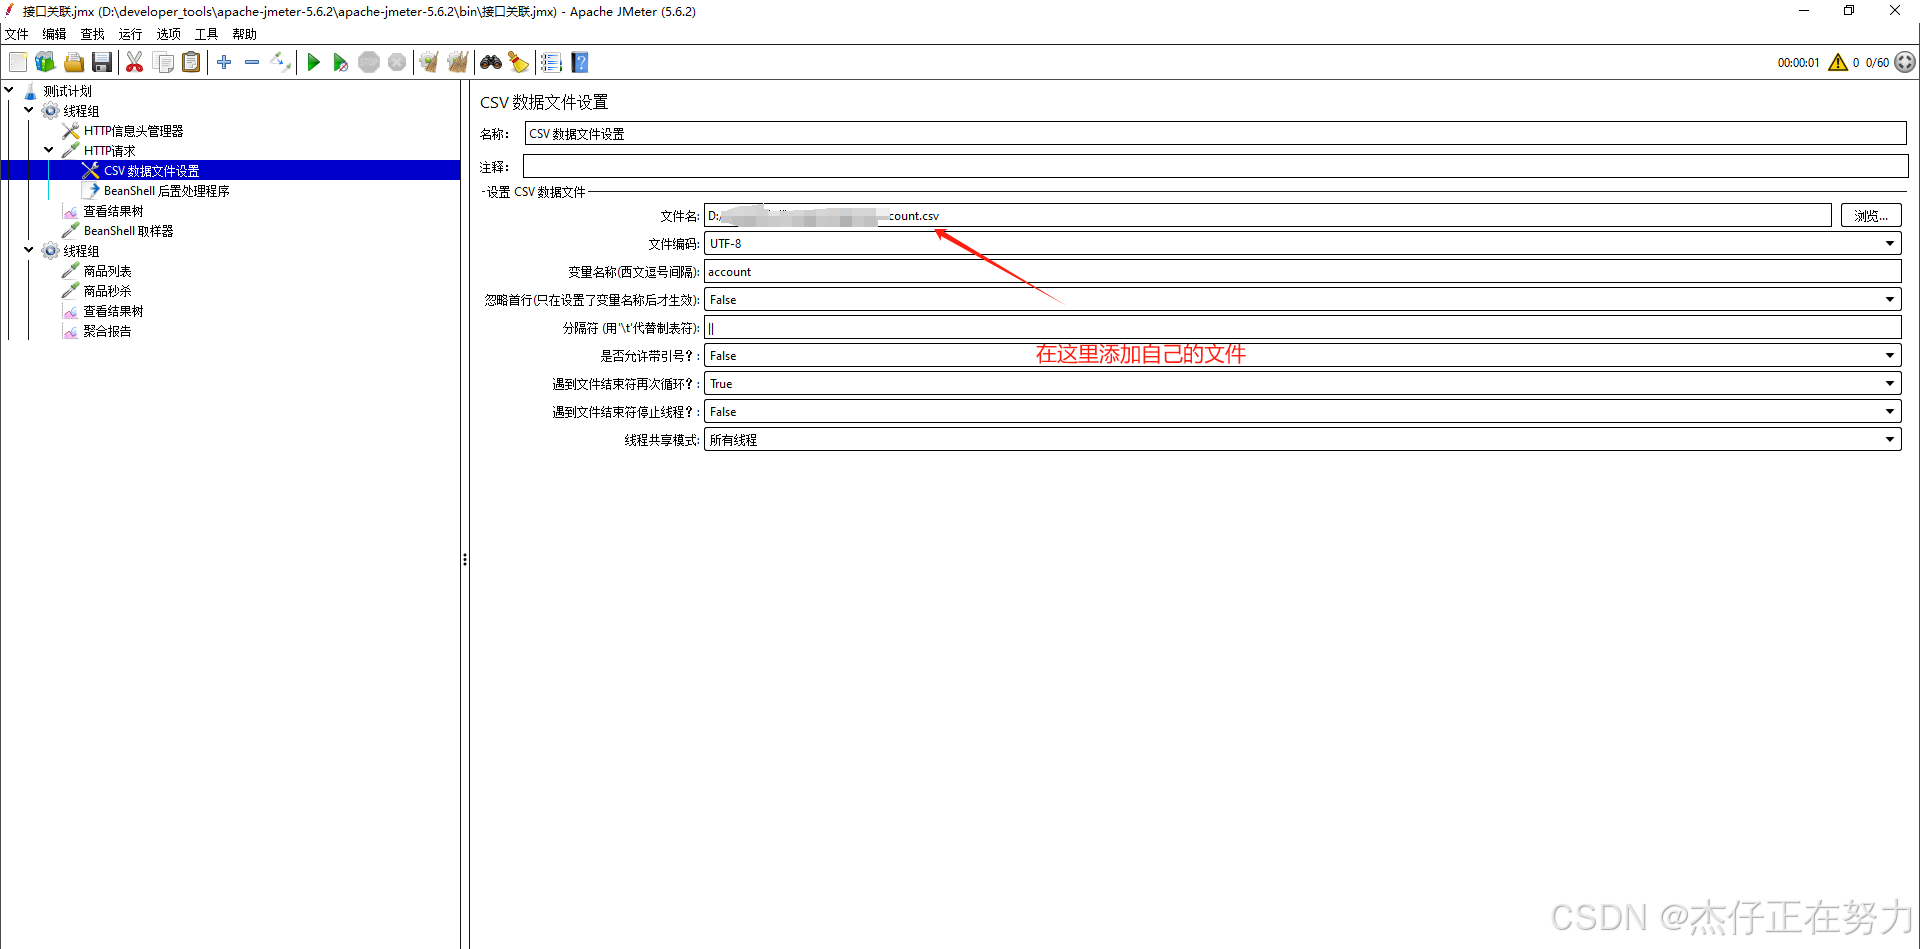This screenshot has height=949, width=1920.
Task: Click the Open file folder icon
Action: click(74, 63)
